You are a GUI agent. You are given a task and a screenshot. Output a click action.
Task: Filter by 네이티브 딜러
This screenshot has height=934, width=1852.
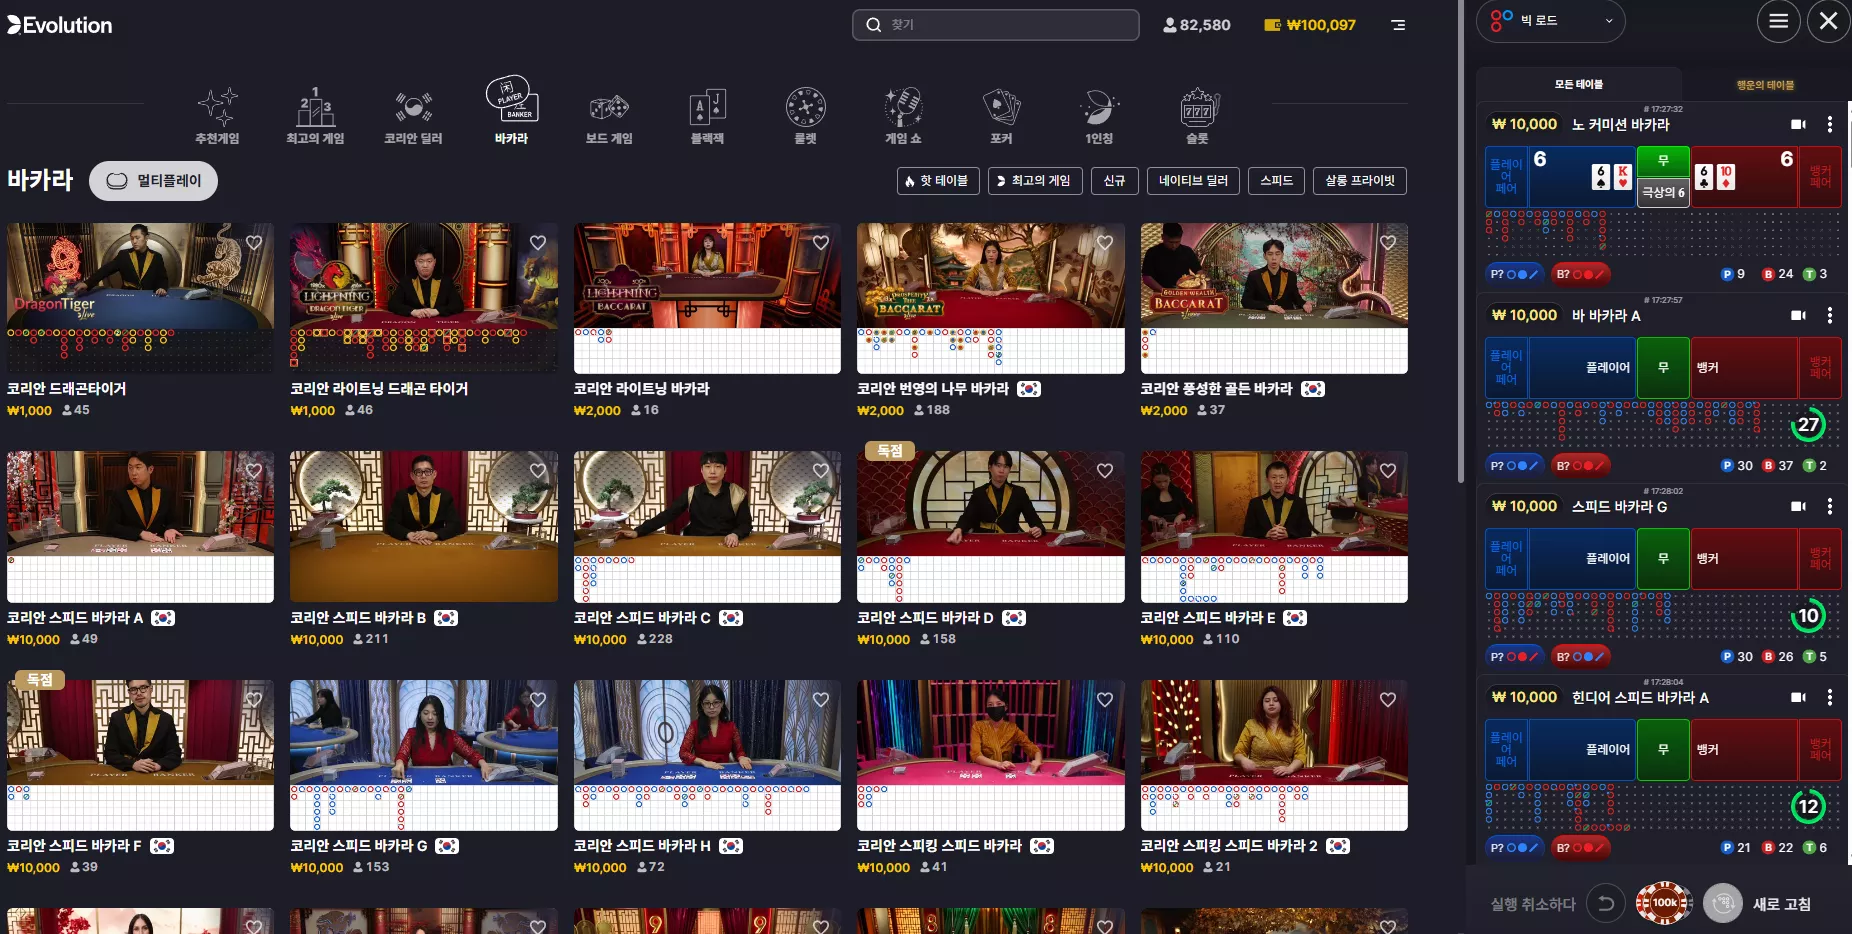pos(1193,181)
